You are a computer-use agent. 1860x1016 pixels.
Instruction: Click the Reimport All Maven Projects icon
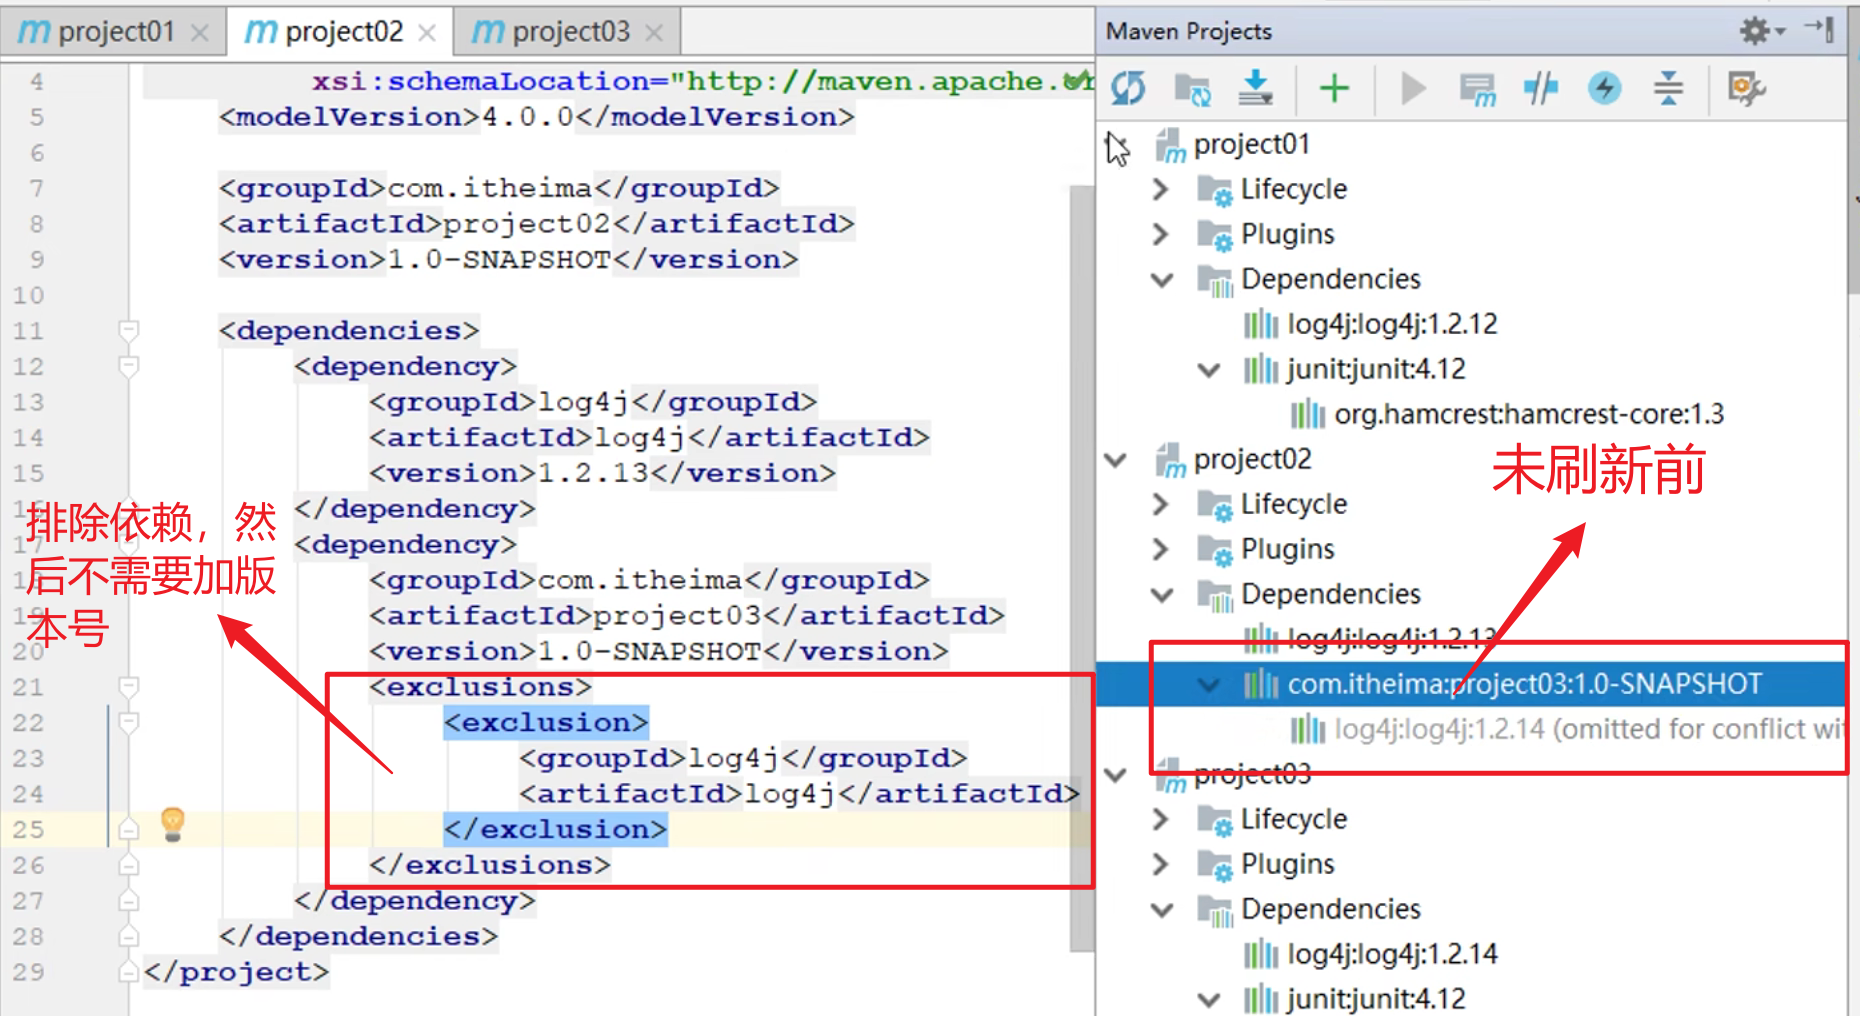point(1129,89)
